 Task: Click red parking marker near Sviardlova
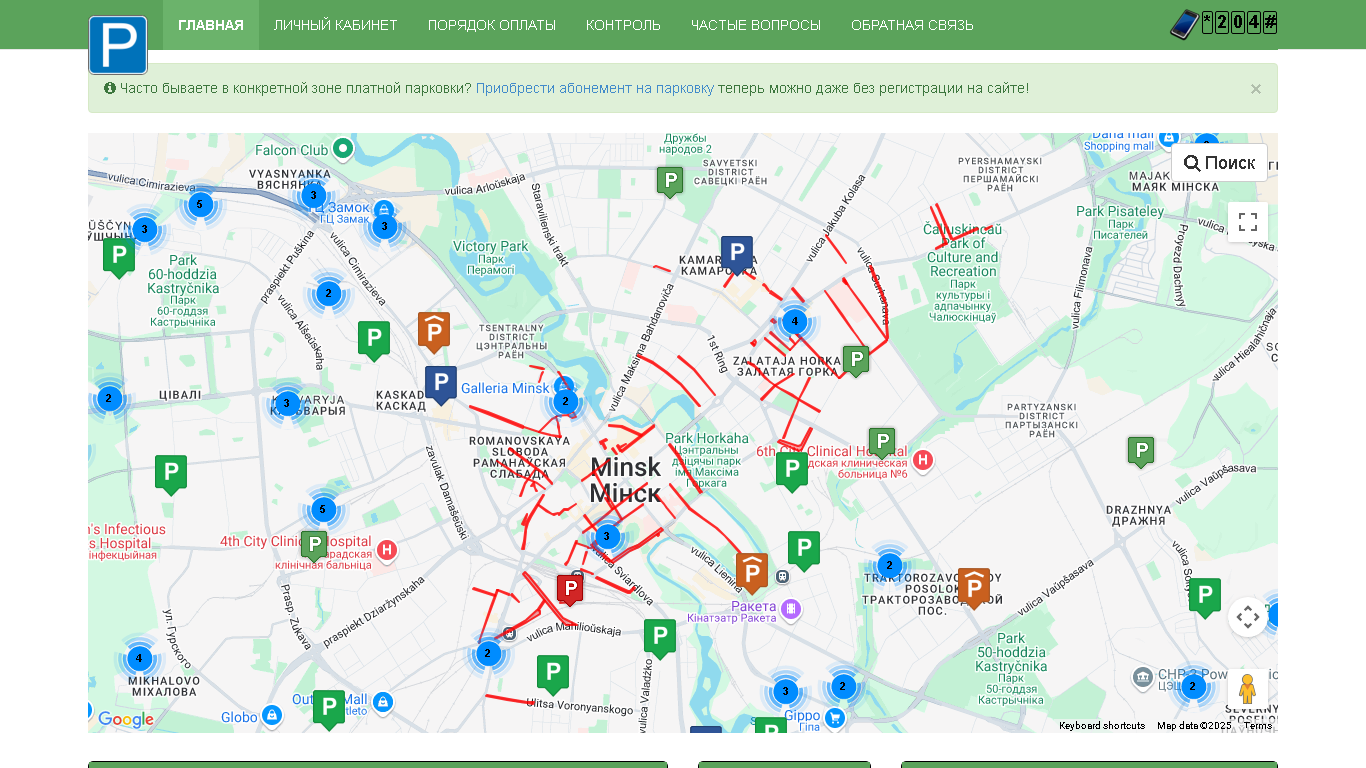coord(570,589)
